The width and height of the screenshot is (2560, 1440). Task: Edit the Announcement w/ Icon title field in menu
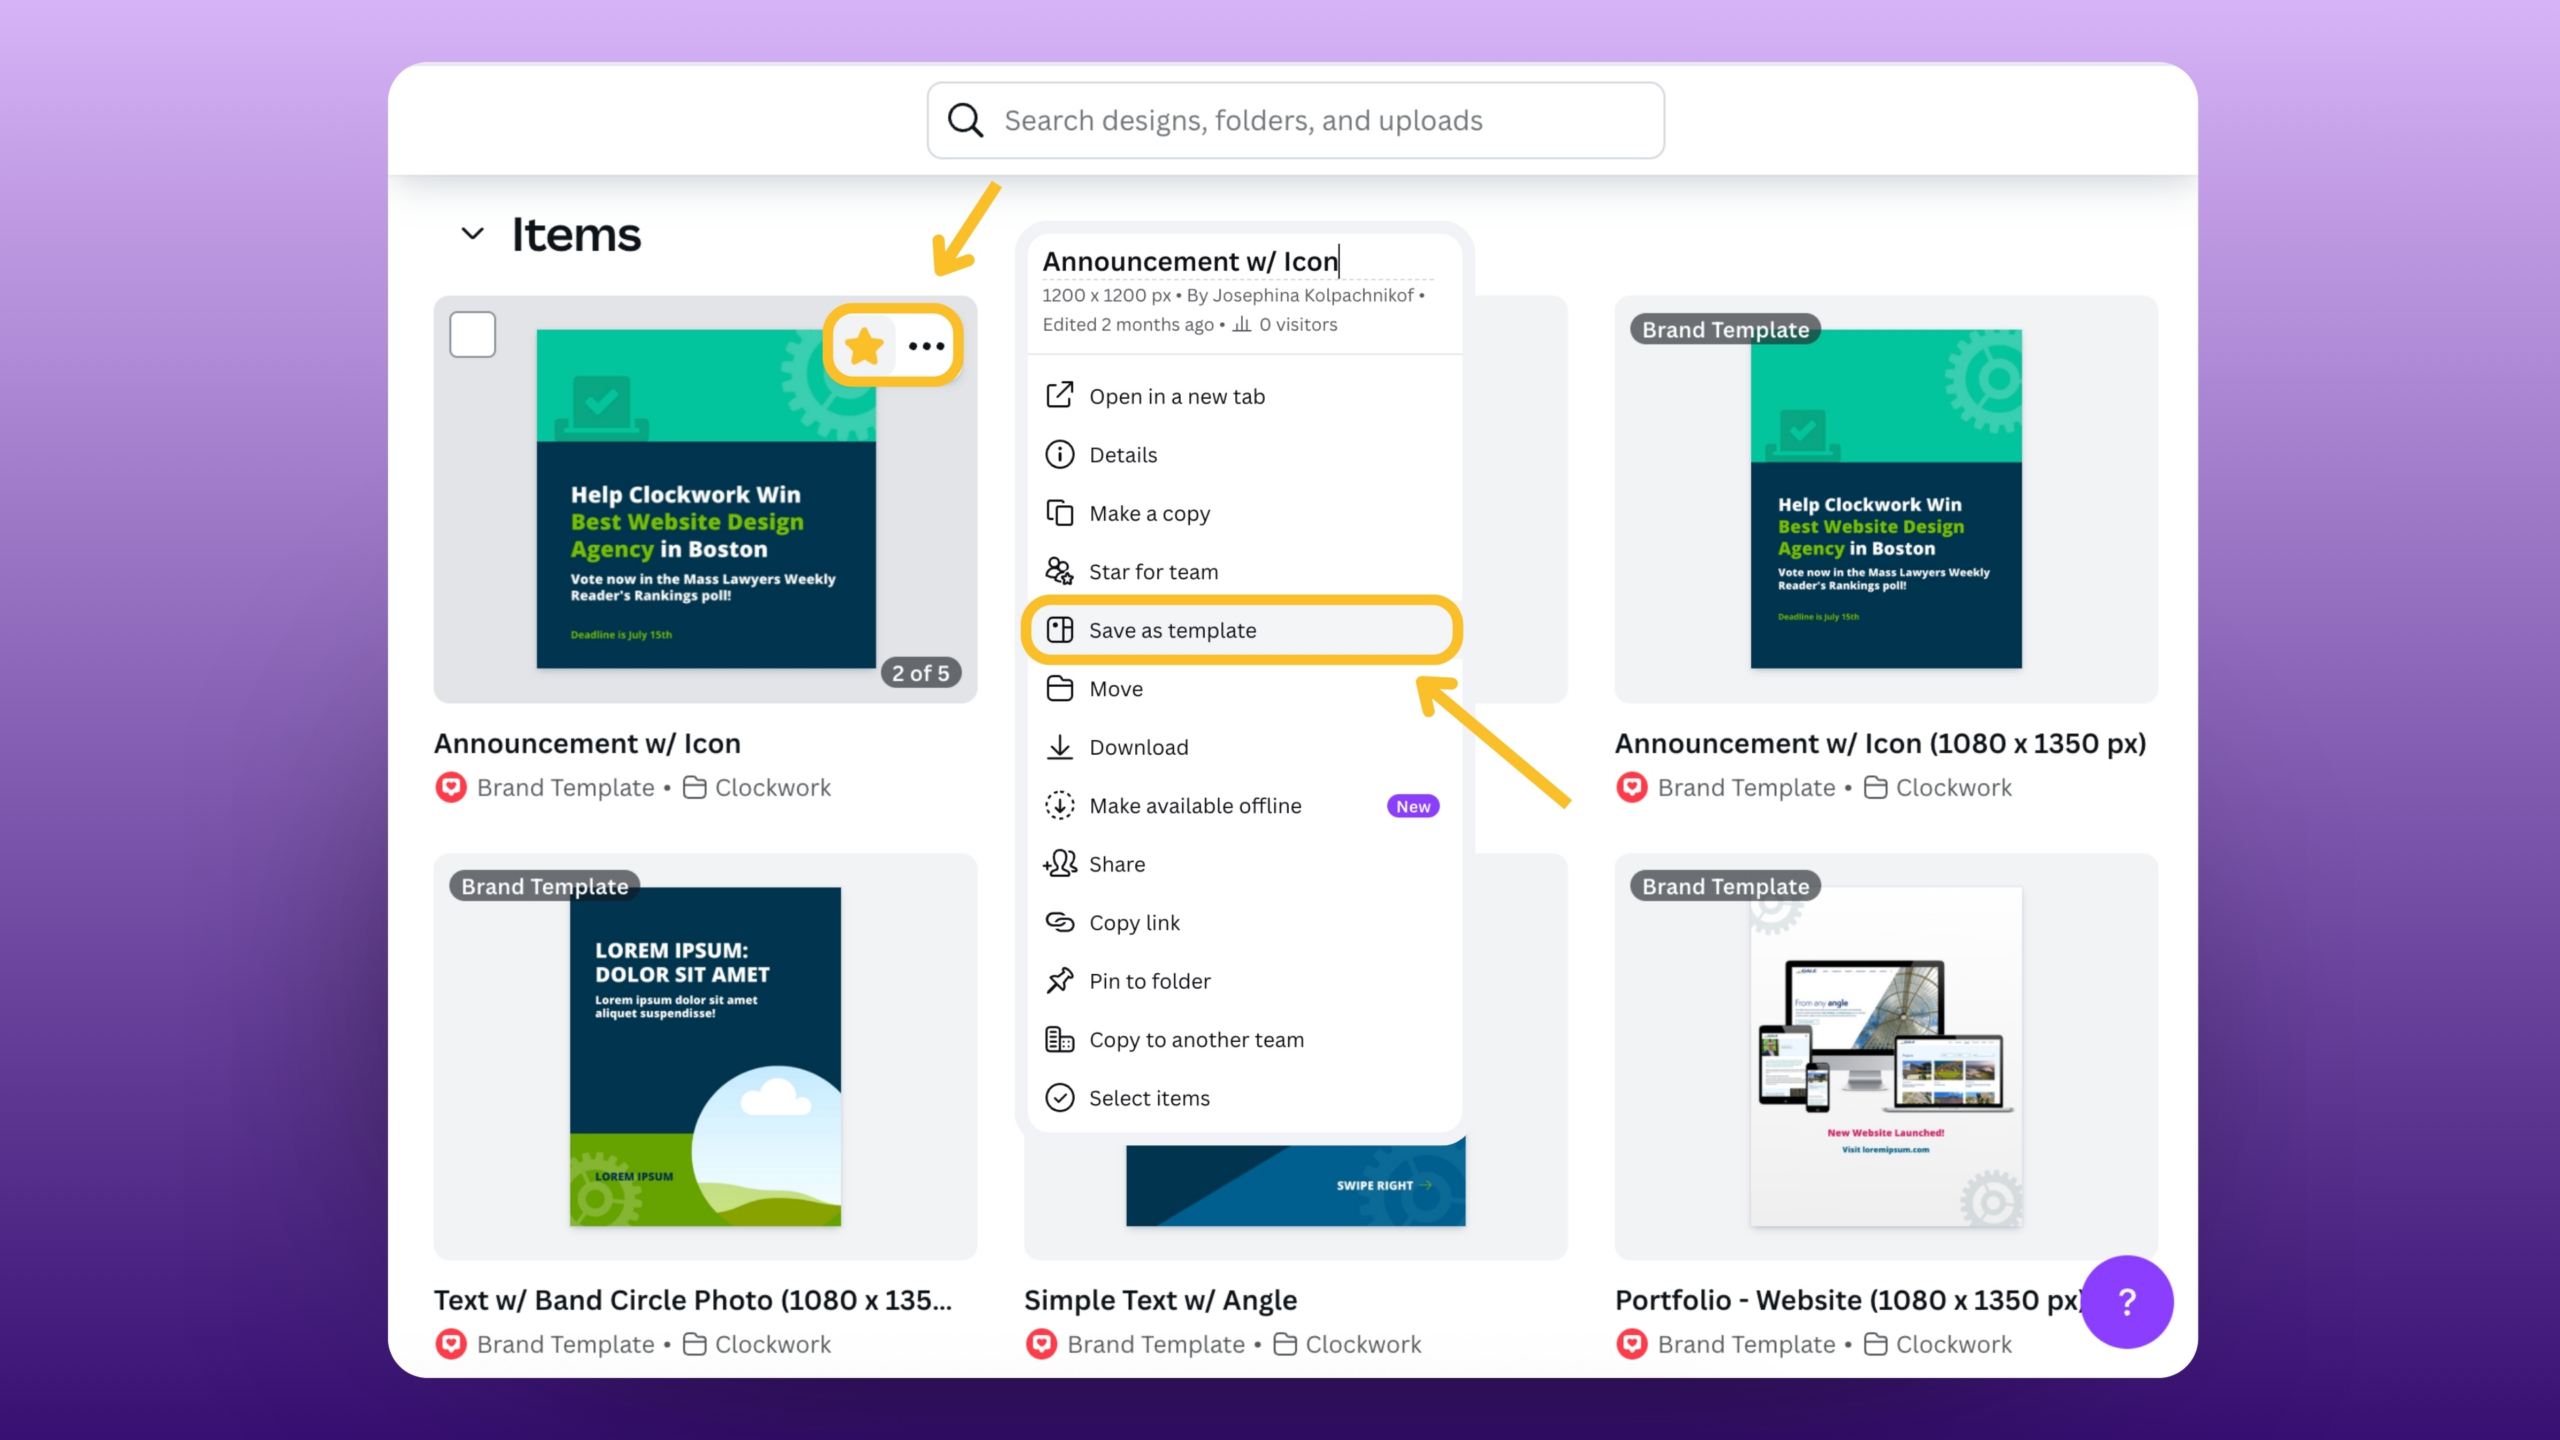coord(1238,261)
